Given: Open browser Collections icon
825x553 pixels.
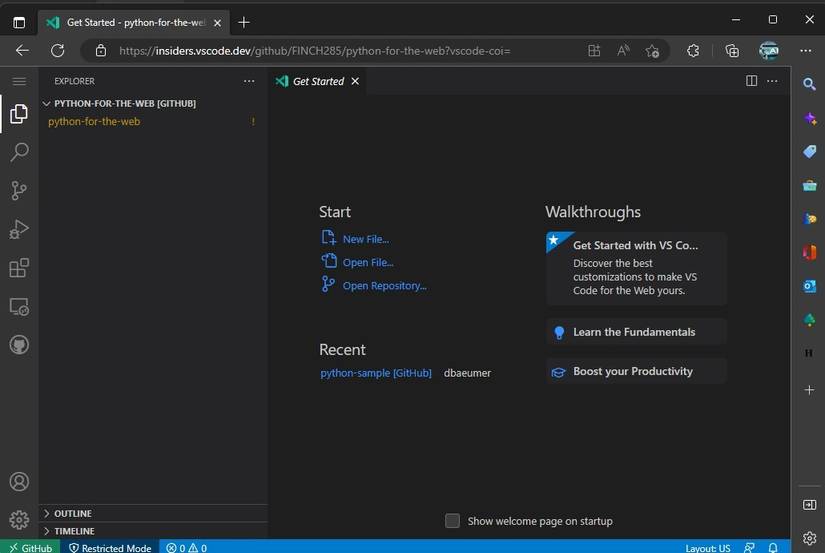Looking at the screenshot, I should tap(732, 51).
